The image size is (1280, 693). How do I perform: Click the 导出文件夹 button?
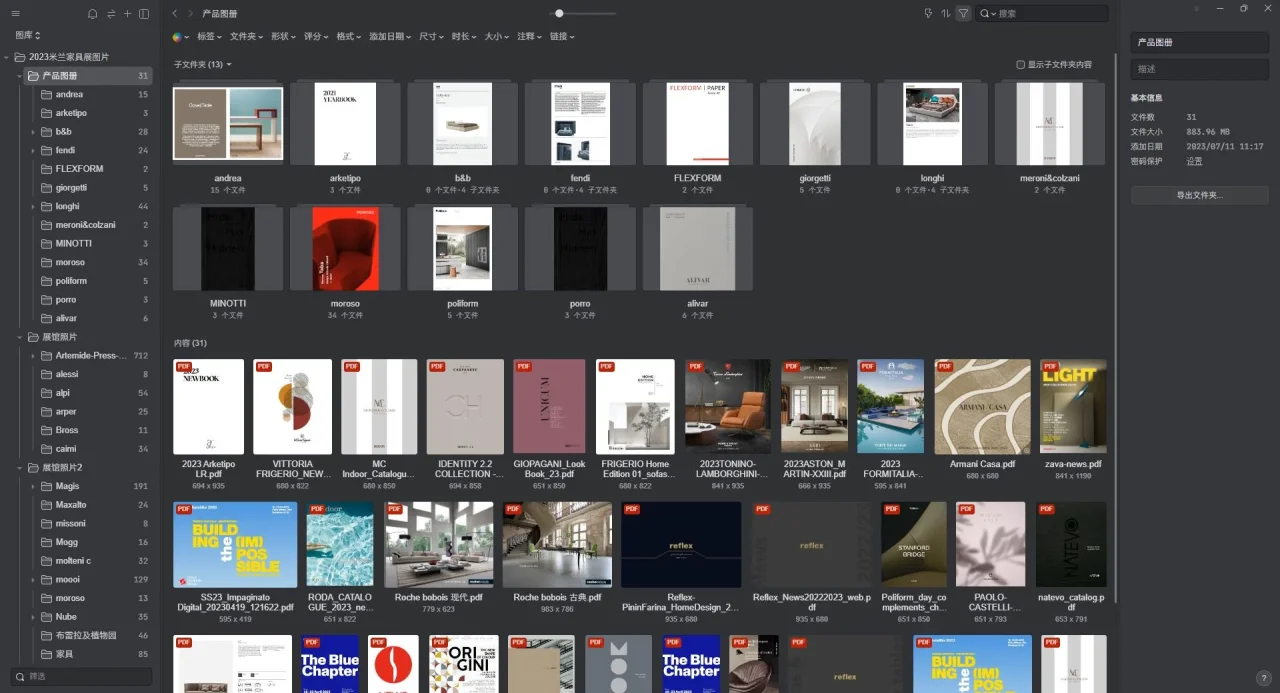click(x=1200, y=195)
